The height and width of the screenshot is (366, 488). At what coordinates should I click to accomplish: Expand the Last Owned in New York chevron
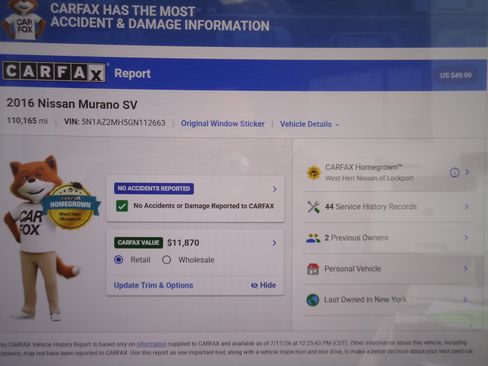465,299
